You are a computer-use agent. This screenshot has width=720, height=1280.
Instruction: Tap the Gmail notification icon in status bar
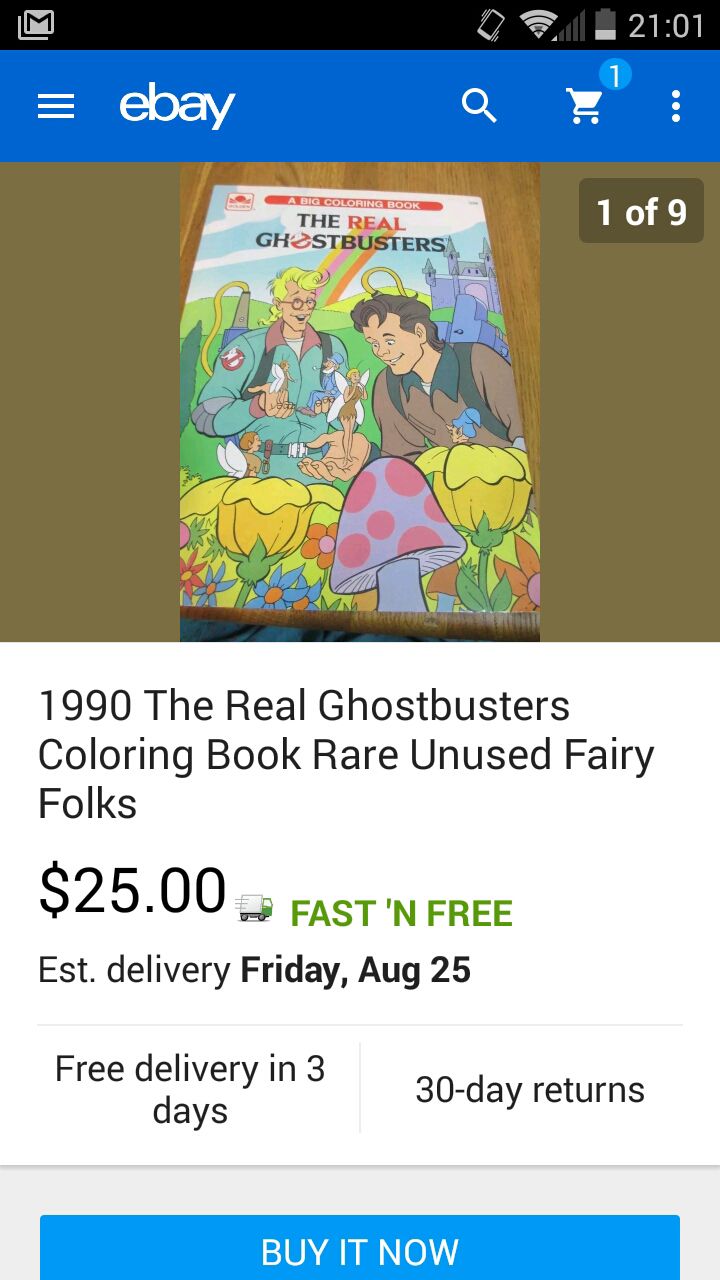click(36, 25)
